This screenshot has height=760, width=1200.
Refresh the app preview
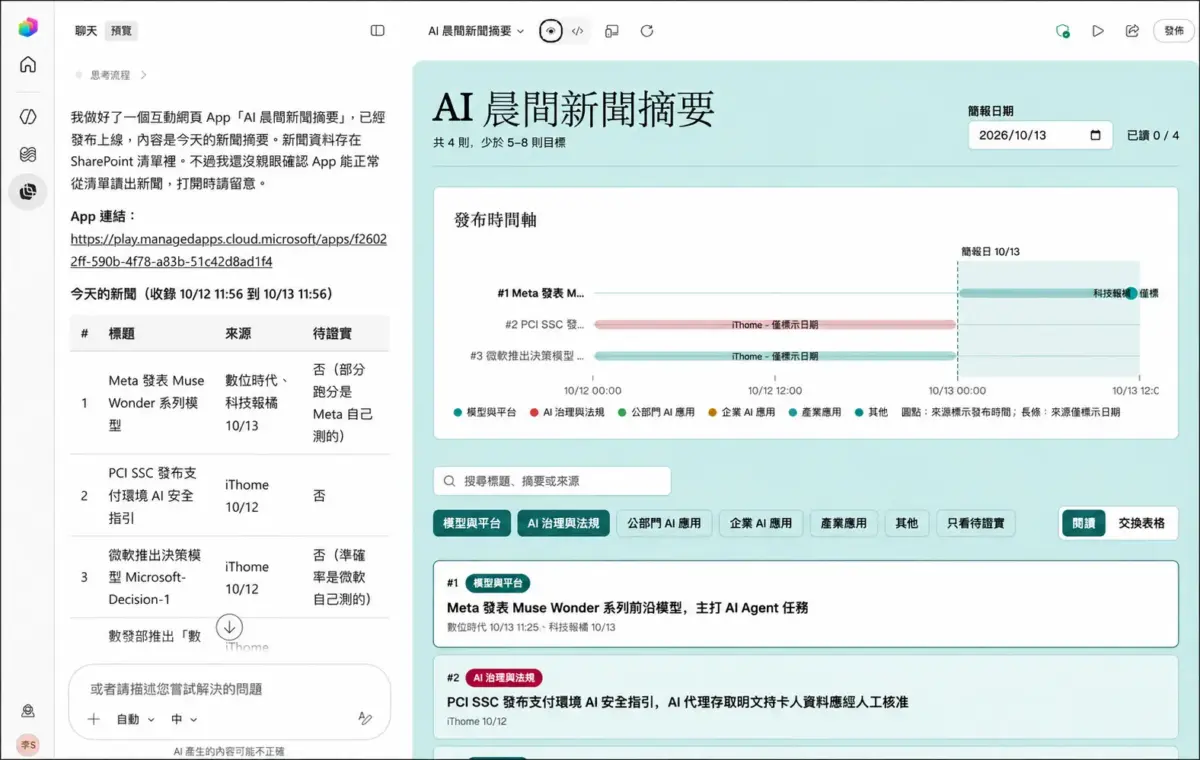click(647, 31)
